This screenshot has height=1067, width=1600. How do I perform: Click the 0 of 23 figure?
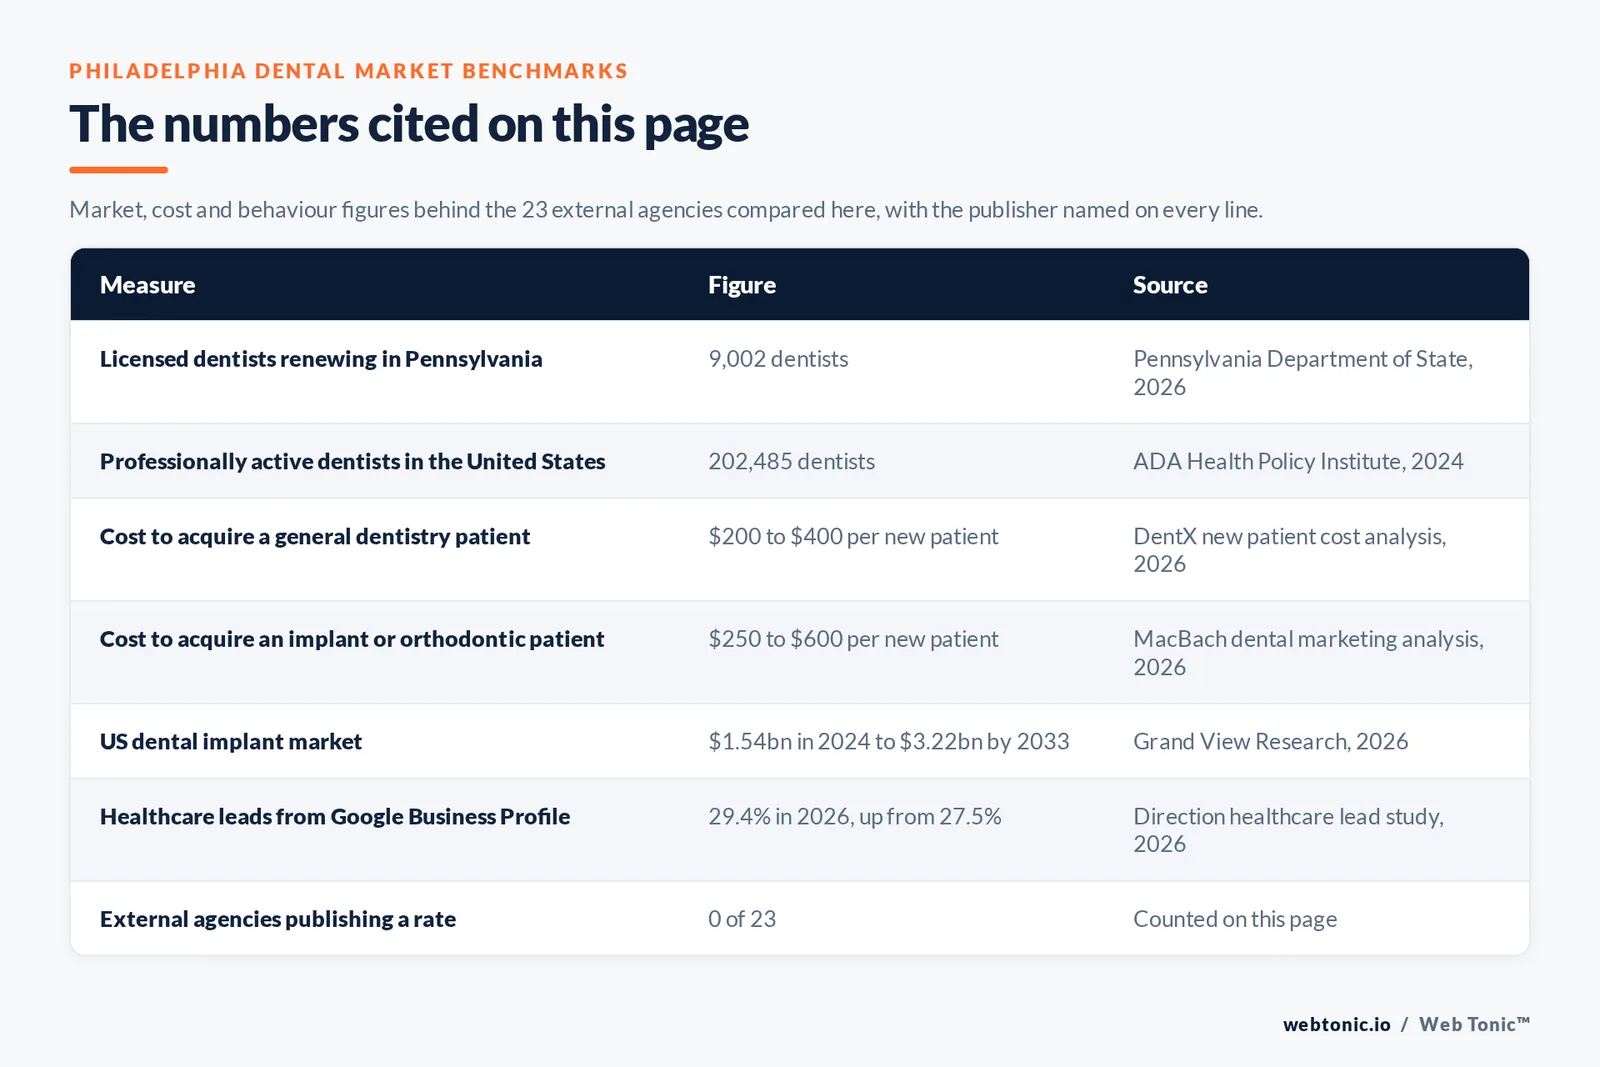click(x=742, y=919)
